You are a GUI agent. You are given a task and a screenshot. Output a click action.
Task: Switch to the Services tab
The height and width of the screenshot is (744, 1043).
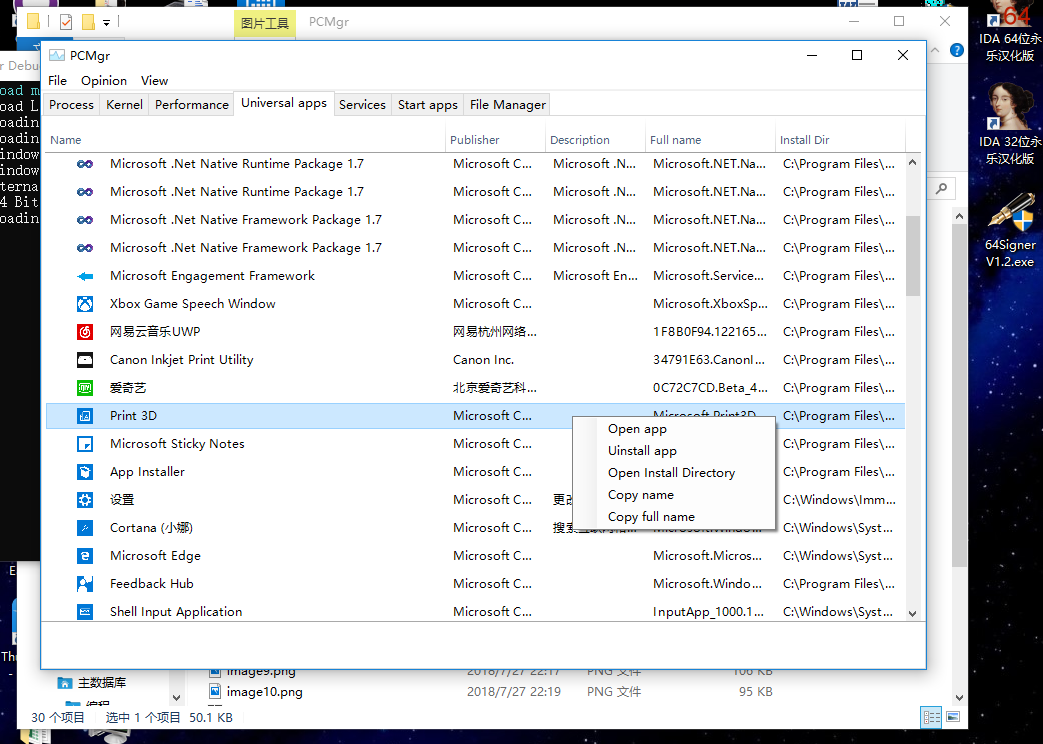(362, 104)
